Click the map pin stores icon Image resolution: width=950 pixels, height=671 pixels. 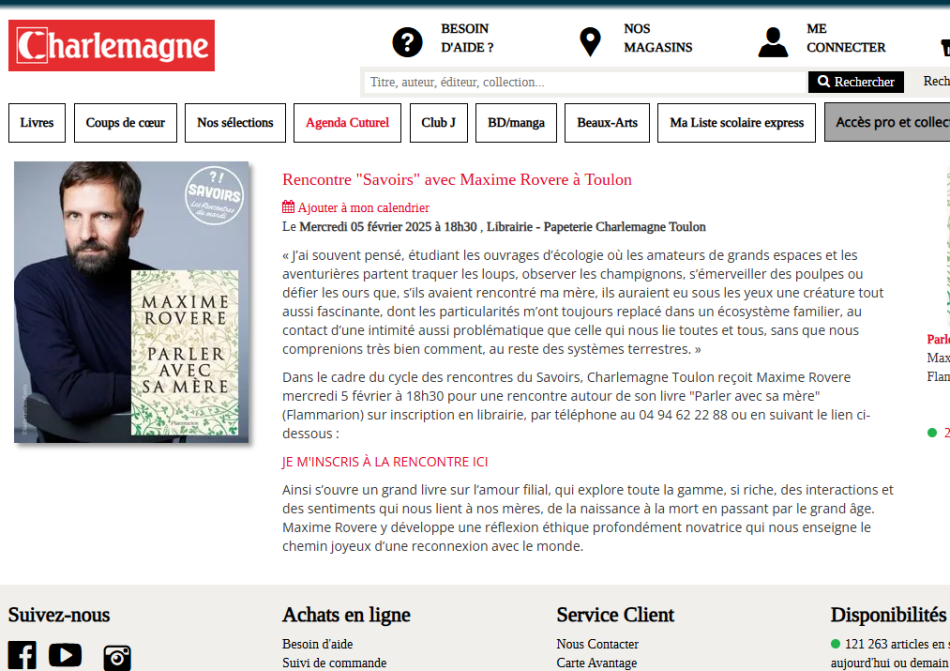(x=590, y=42)
